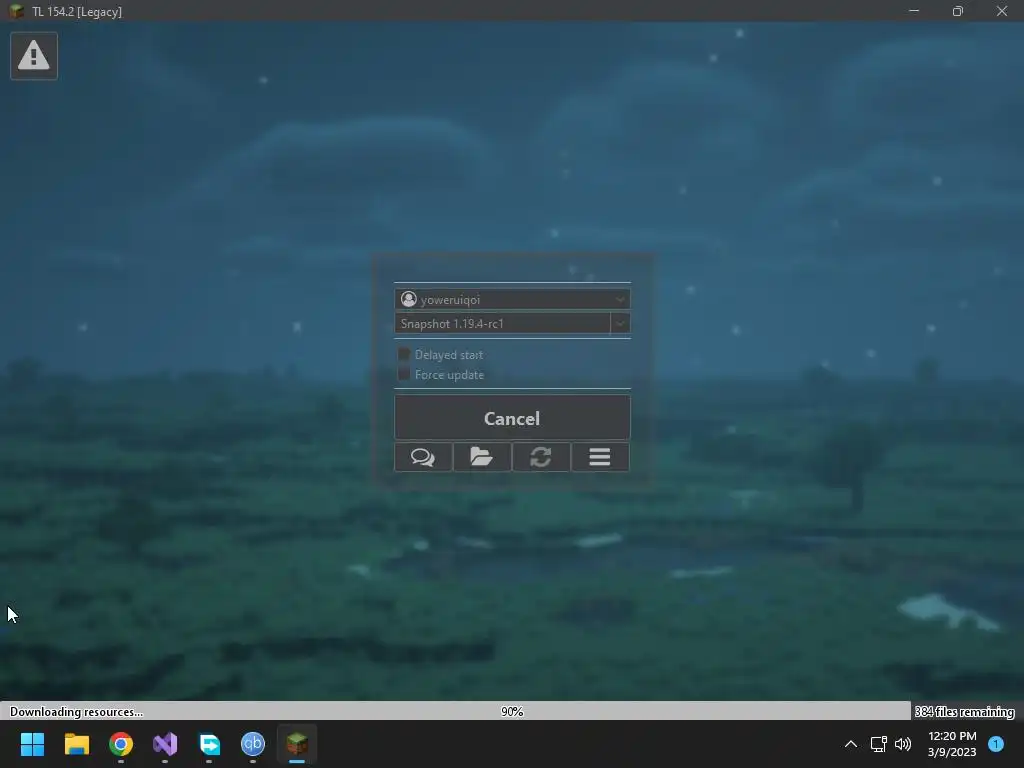Click the Delayed start label text
Image resolution: width=1024 pixels, height=768 pixels.
coord(449,355)
